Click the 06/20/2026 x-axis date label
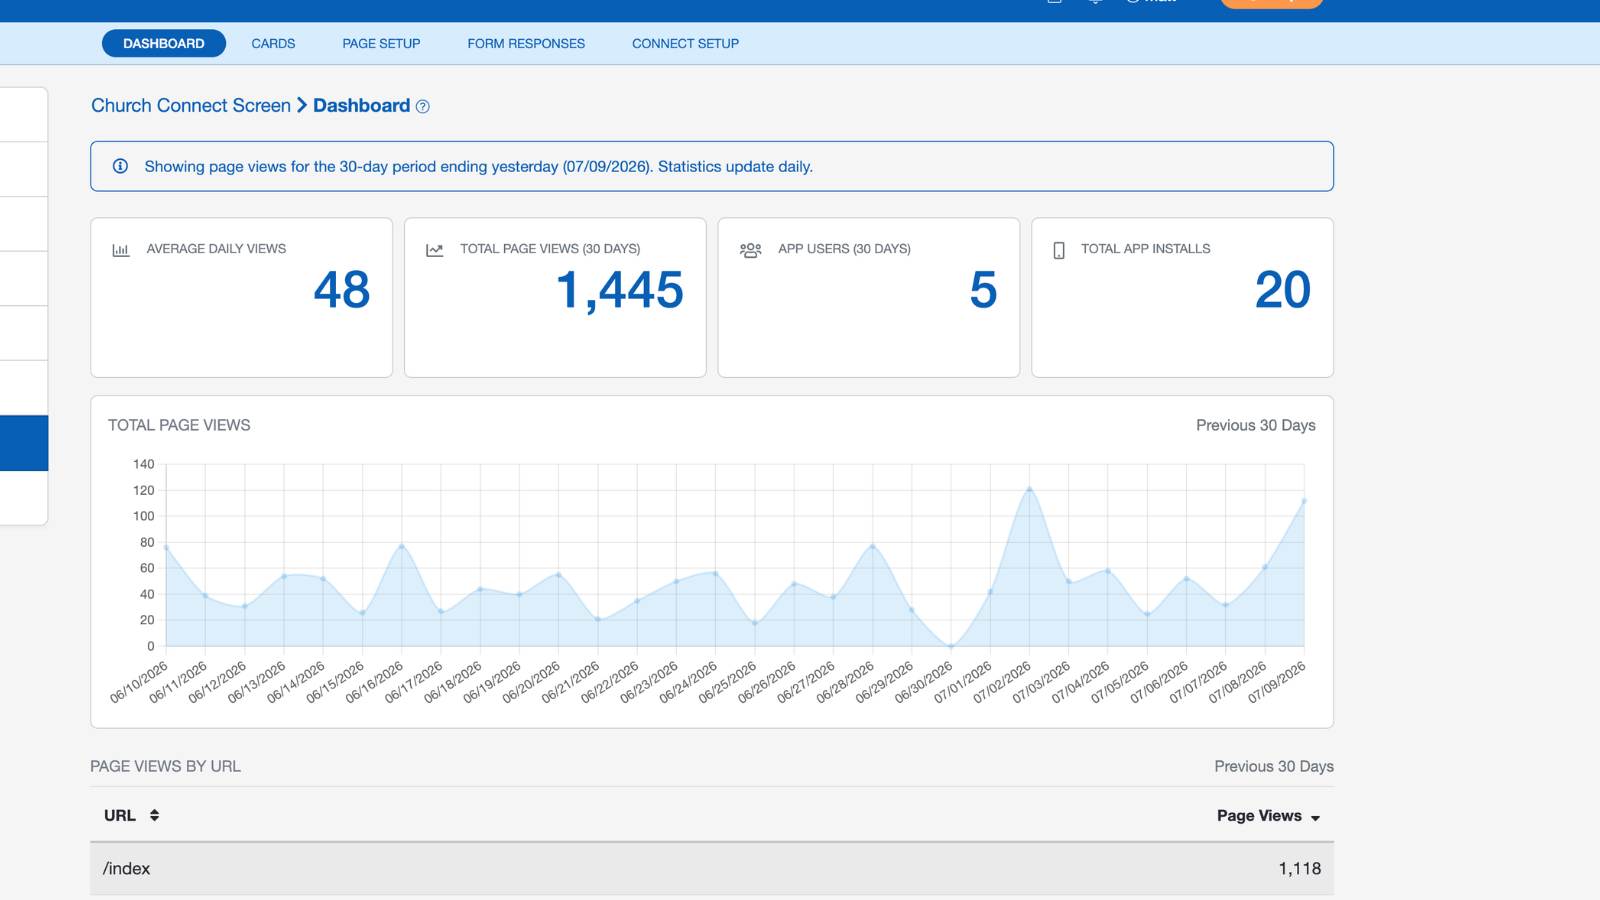1600x900 pixels. (x=533, y=682)
